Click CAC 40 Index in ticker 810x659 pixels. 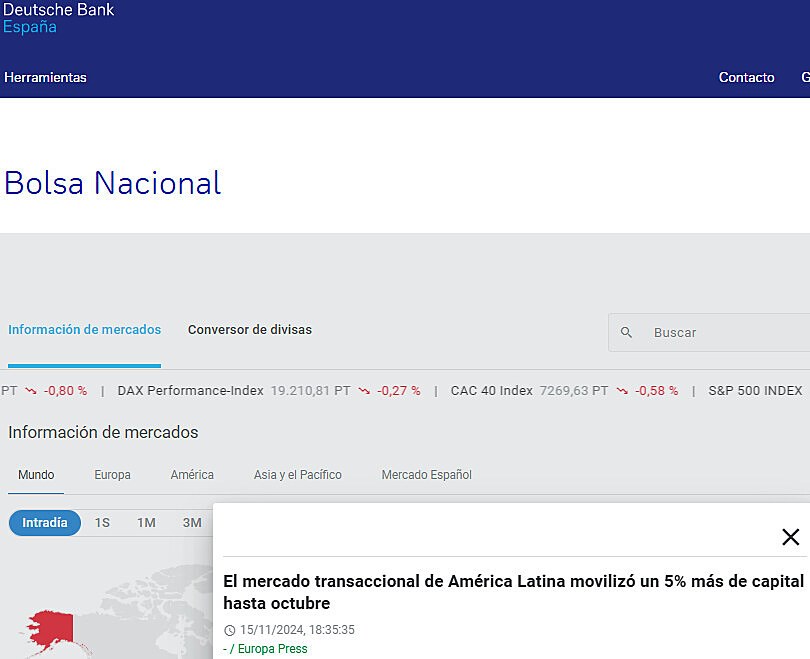coord(491,390)
